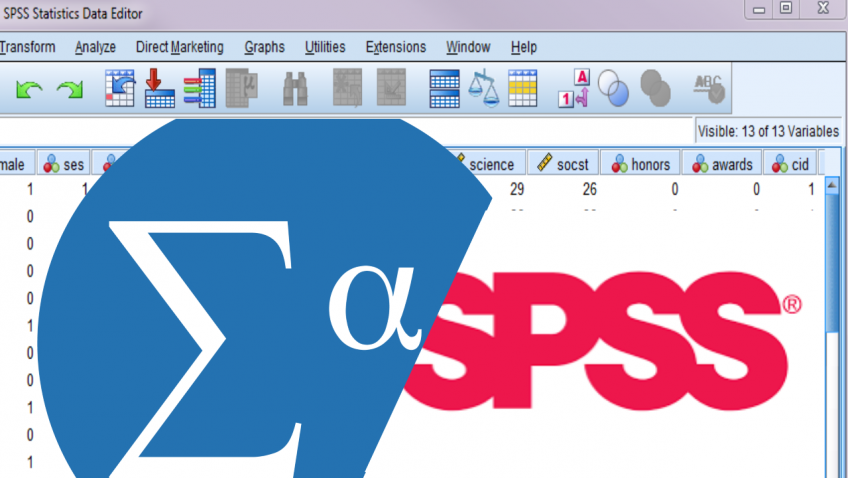
Task: Open the Analyze menu
Action: tap(95, 48)
